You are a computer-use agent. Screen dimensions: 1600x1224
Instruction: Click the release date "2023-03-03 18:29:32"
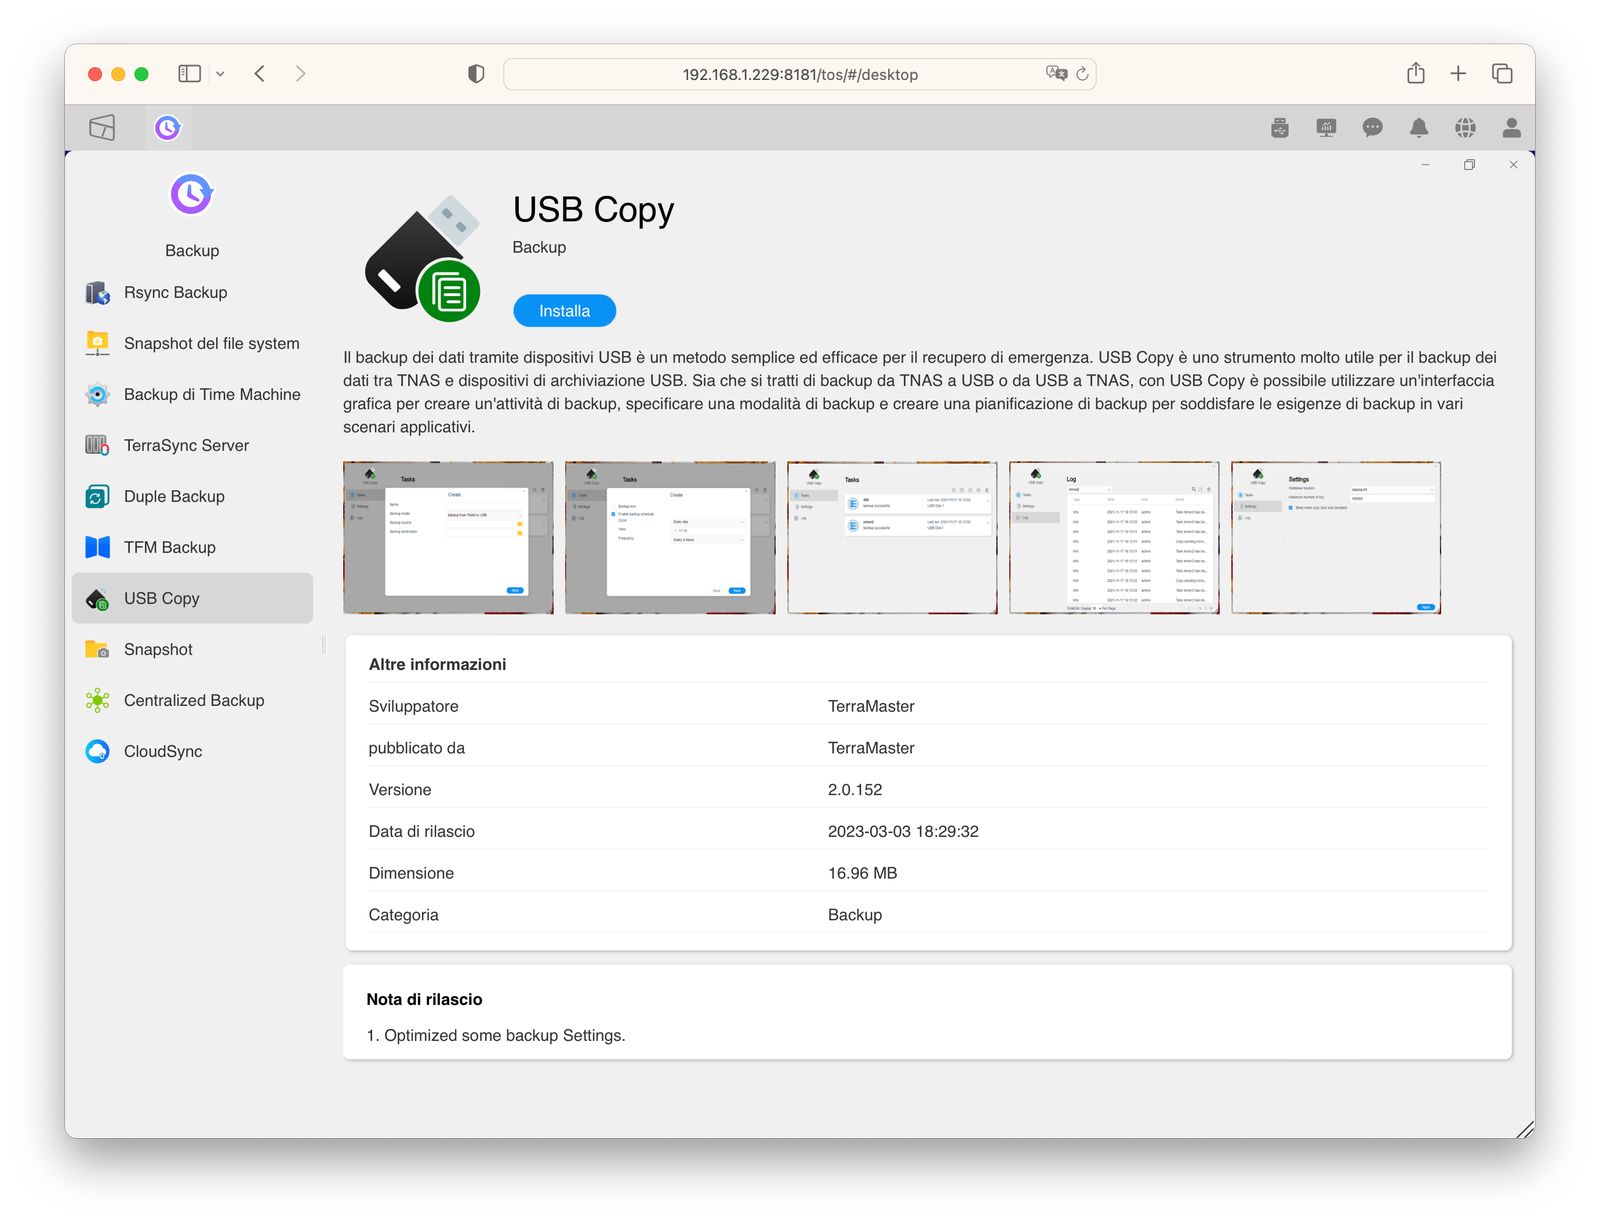903,832
